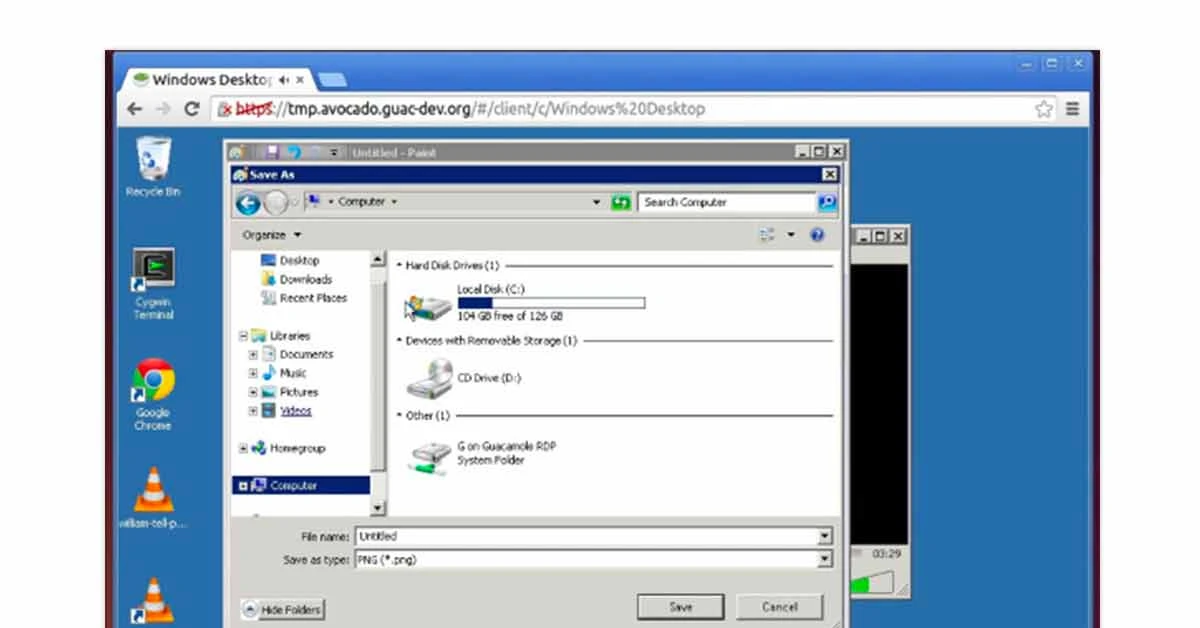Expand the Documents tree node
Screen dimensions: 1200x628
tap(252, 354)
